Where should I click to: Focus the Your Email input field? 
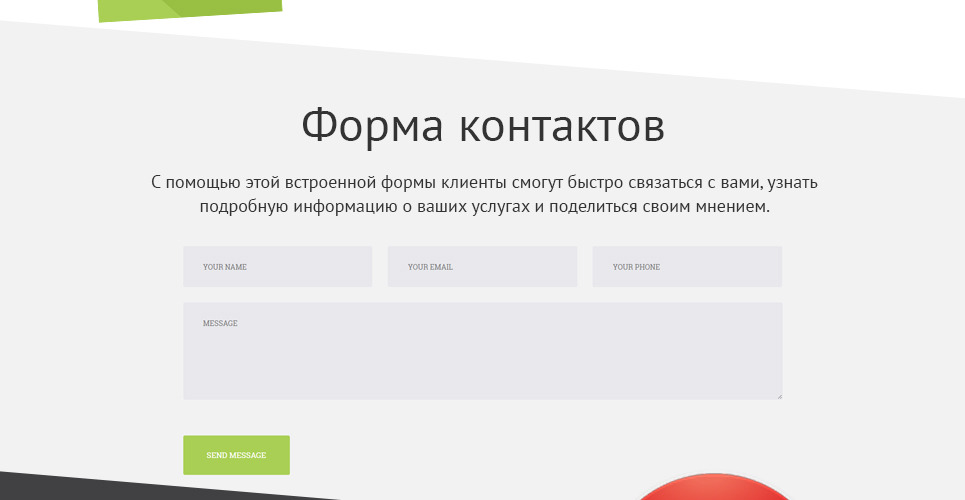click(x=482, y=267)
